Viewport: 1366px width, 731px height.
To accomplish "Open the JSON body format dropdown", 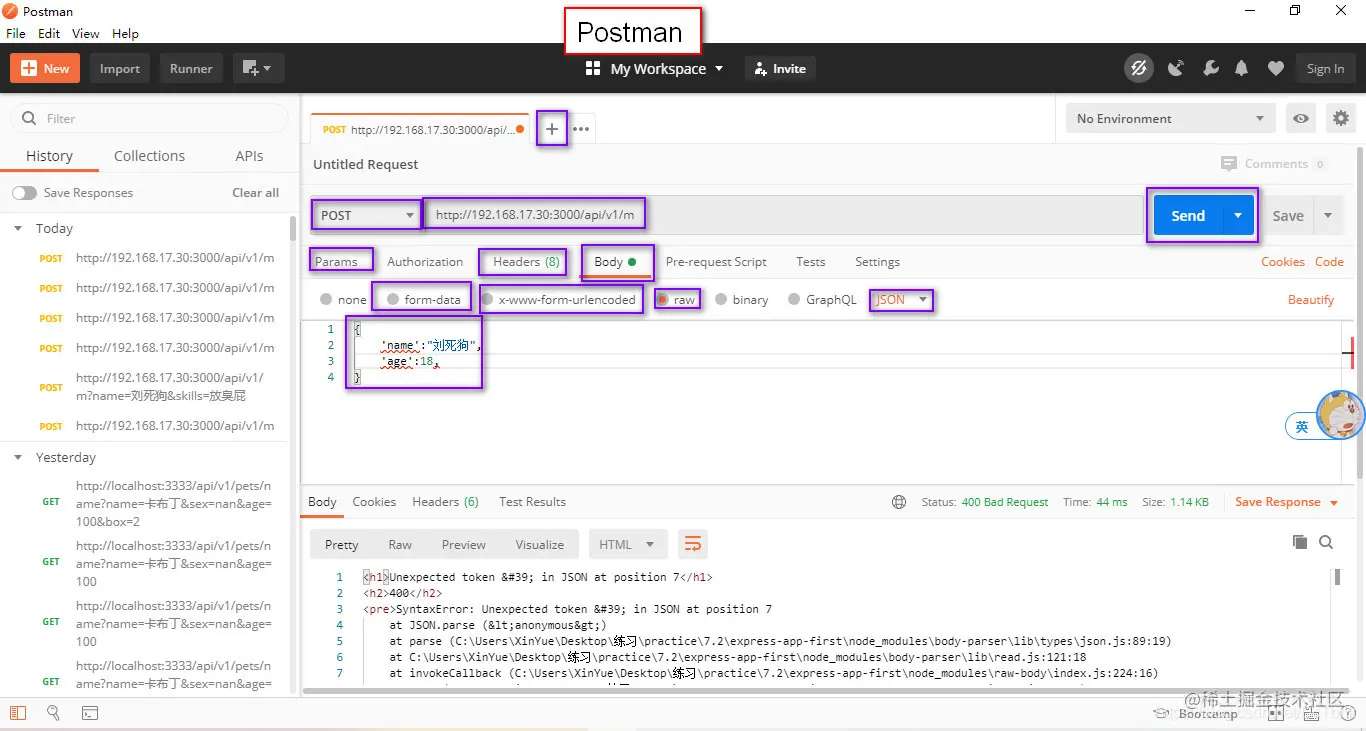I will 902,299.
